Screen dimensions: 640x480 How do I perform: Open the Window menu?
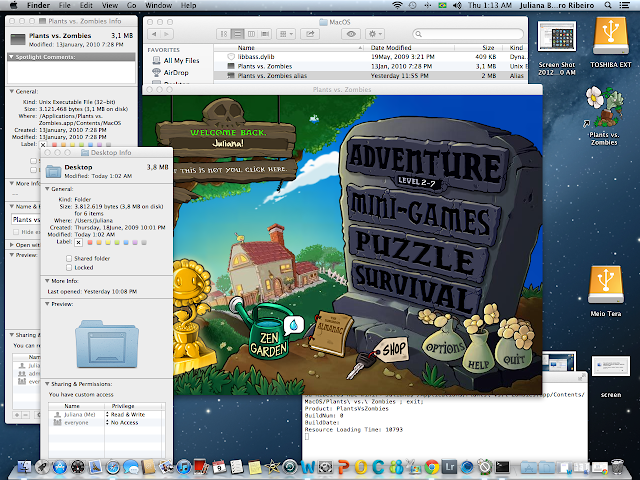point(158,5)
